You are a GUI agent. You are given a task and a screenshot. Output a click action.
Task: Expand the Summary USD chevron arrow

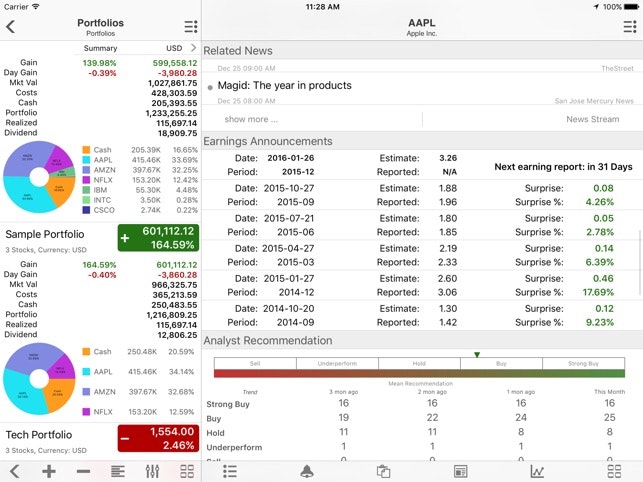coord(193,47)
